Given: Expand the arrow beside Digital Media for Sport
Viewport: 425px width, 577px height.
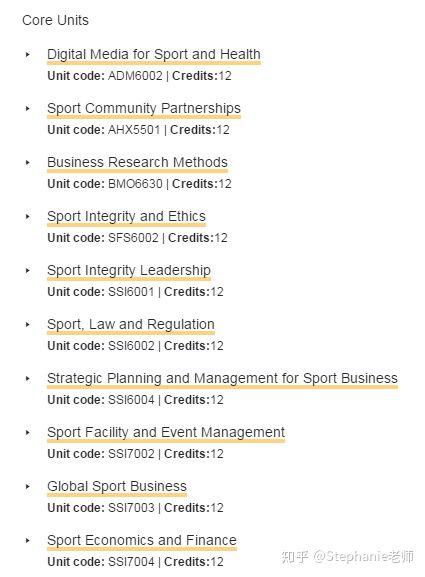Looking at the screenshot, I should pyautogui.click(x=28, y=54).
